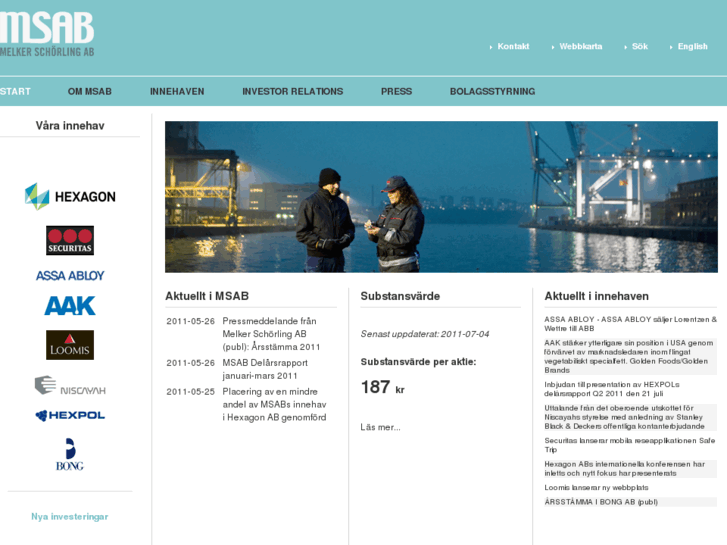The image size is (727, 545).
Task: Click the harbor banner photo
Action: point(441,197)
